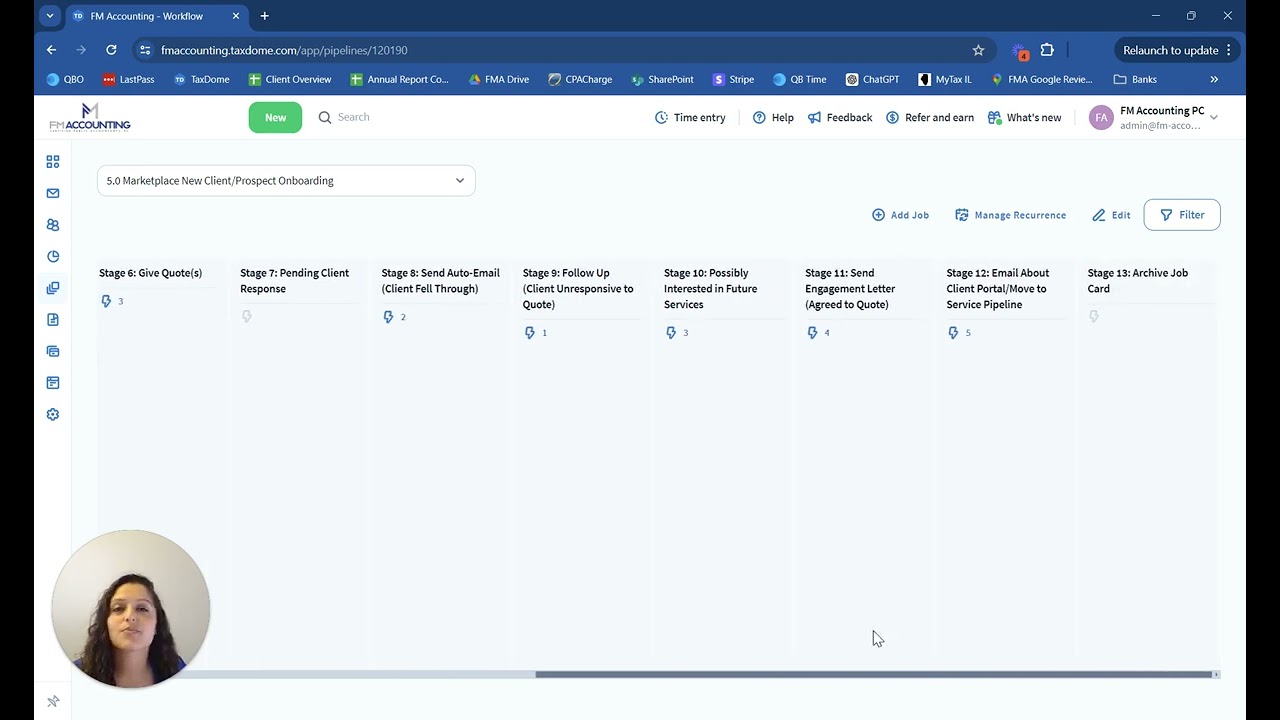Open the Help menu

773,117
